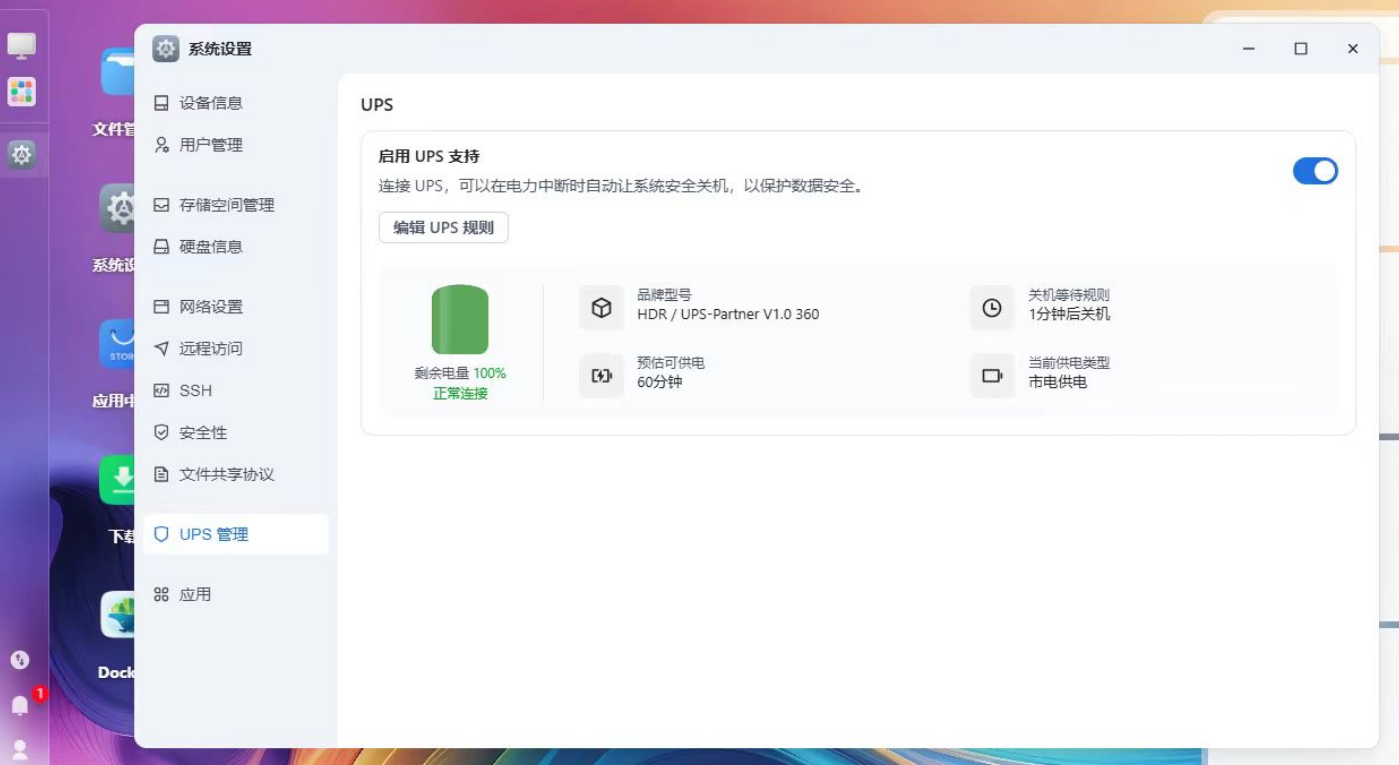This screenshot has height=765, width=1399.
Task: Open 文件共享协议 in the sidebar
Action: click(236, 475)
